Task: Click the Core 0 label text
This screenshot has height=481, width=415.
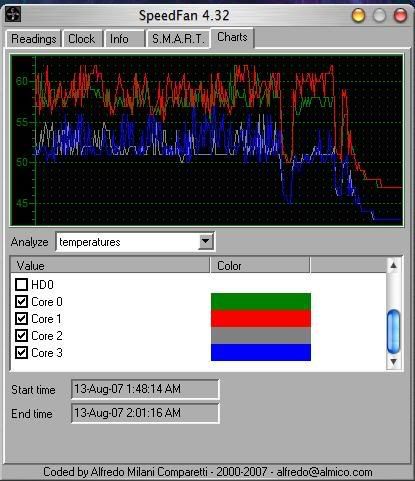Action: click(x=47, y=302)
